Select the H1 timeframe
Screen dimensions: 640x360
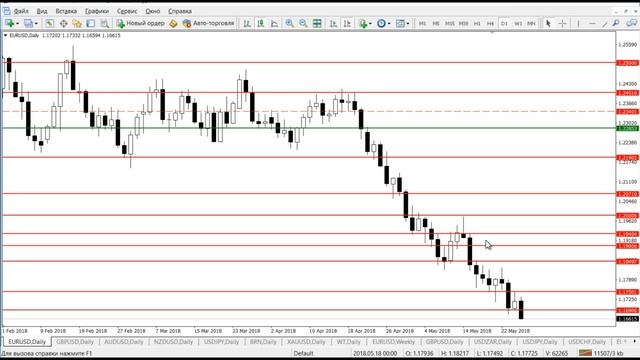477,24
